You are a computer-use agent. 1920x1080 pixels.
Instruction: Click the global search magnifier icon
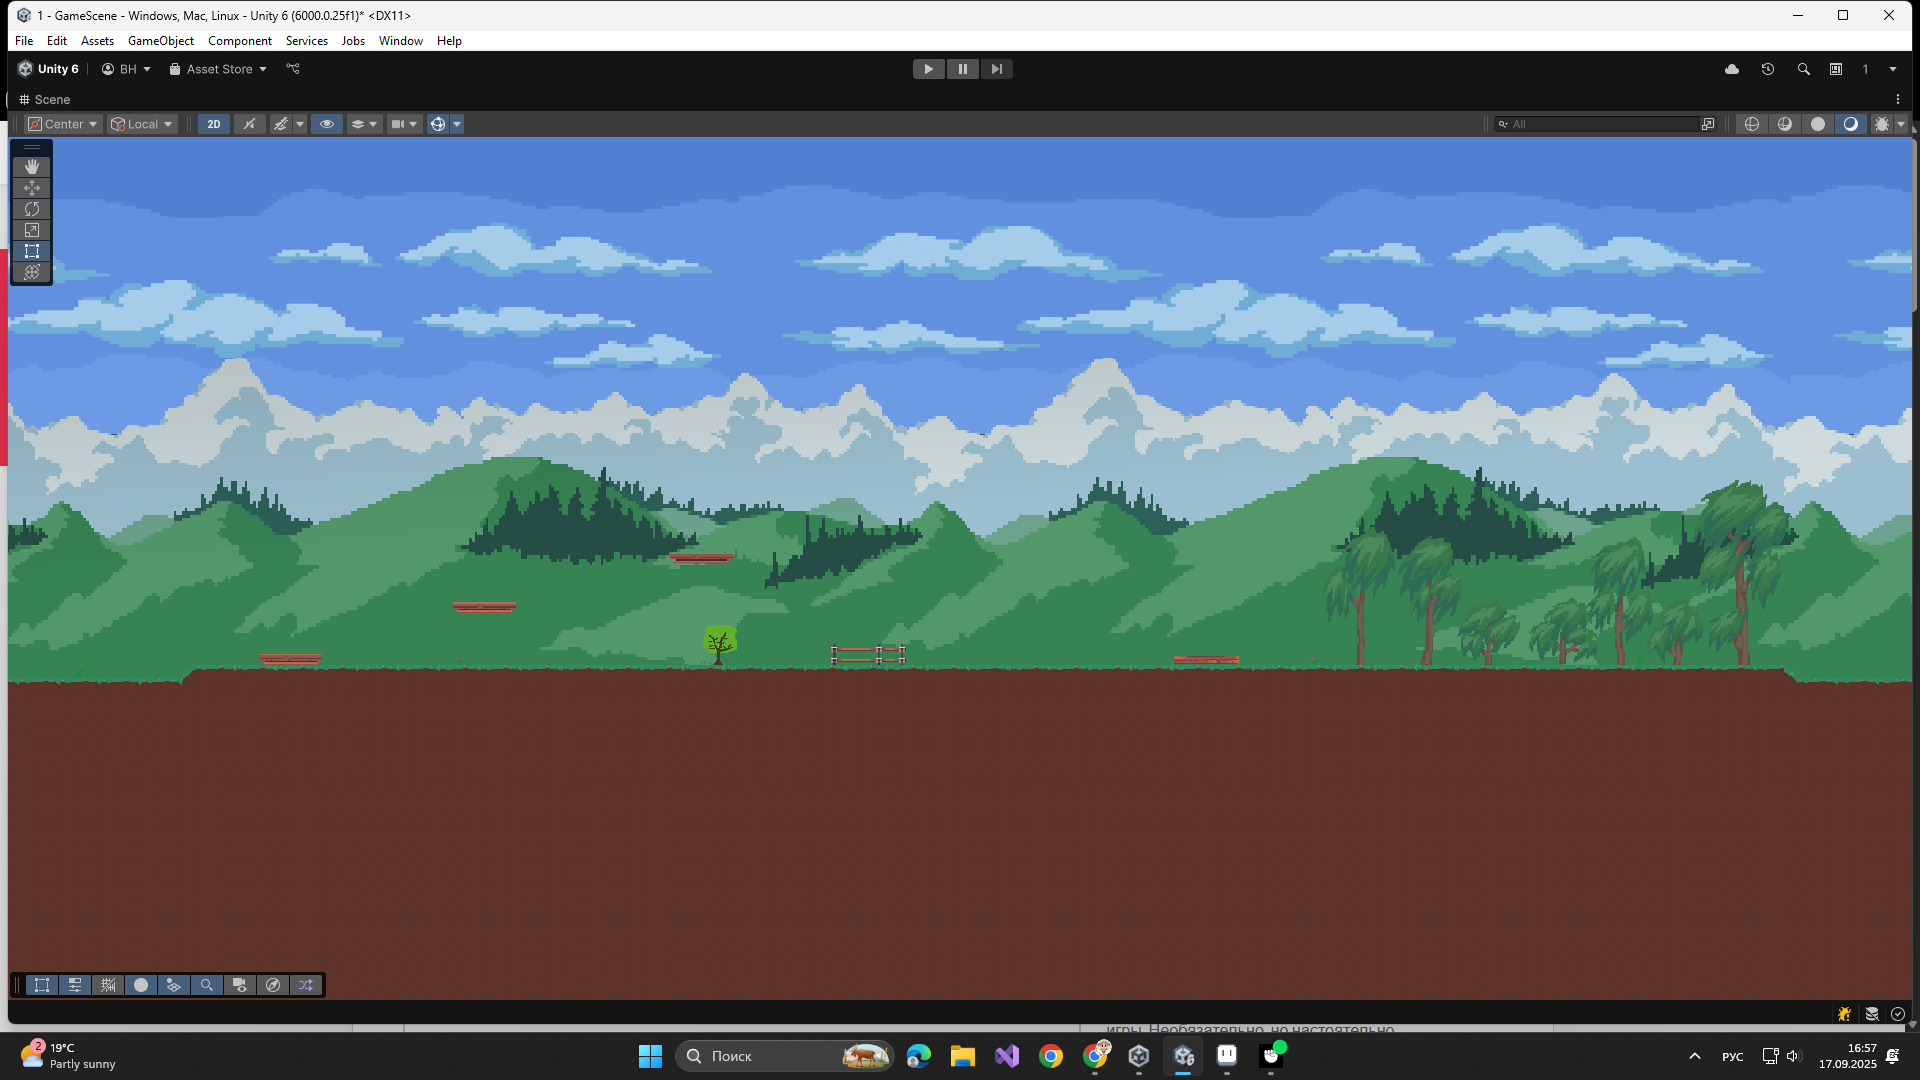coord(1803,69)
